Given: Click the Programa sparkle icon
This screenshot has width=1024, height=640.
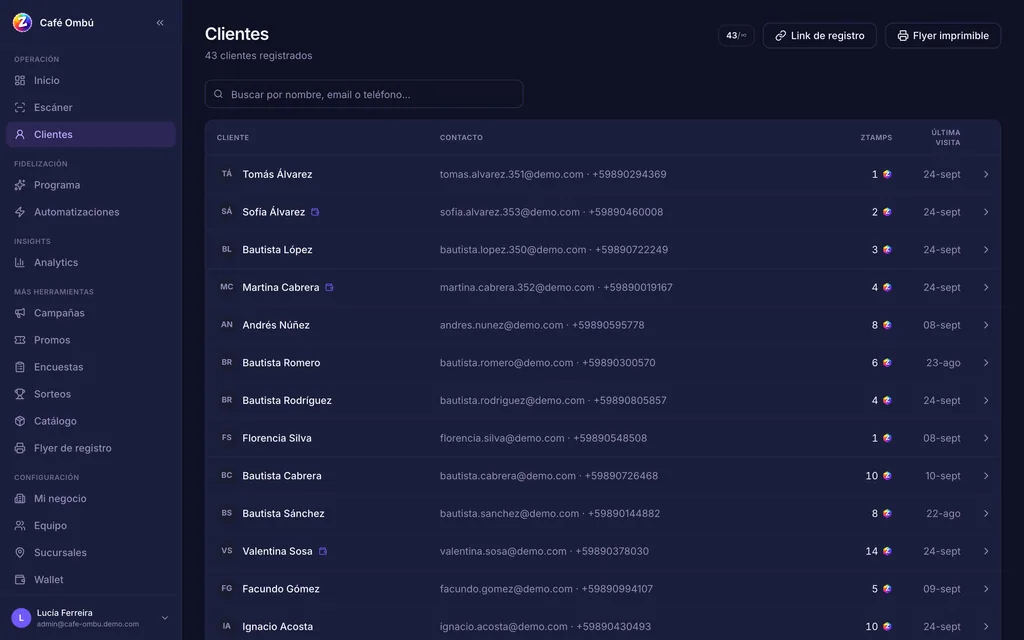Looking at the screenshot, I should 20,185.
